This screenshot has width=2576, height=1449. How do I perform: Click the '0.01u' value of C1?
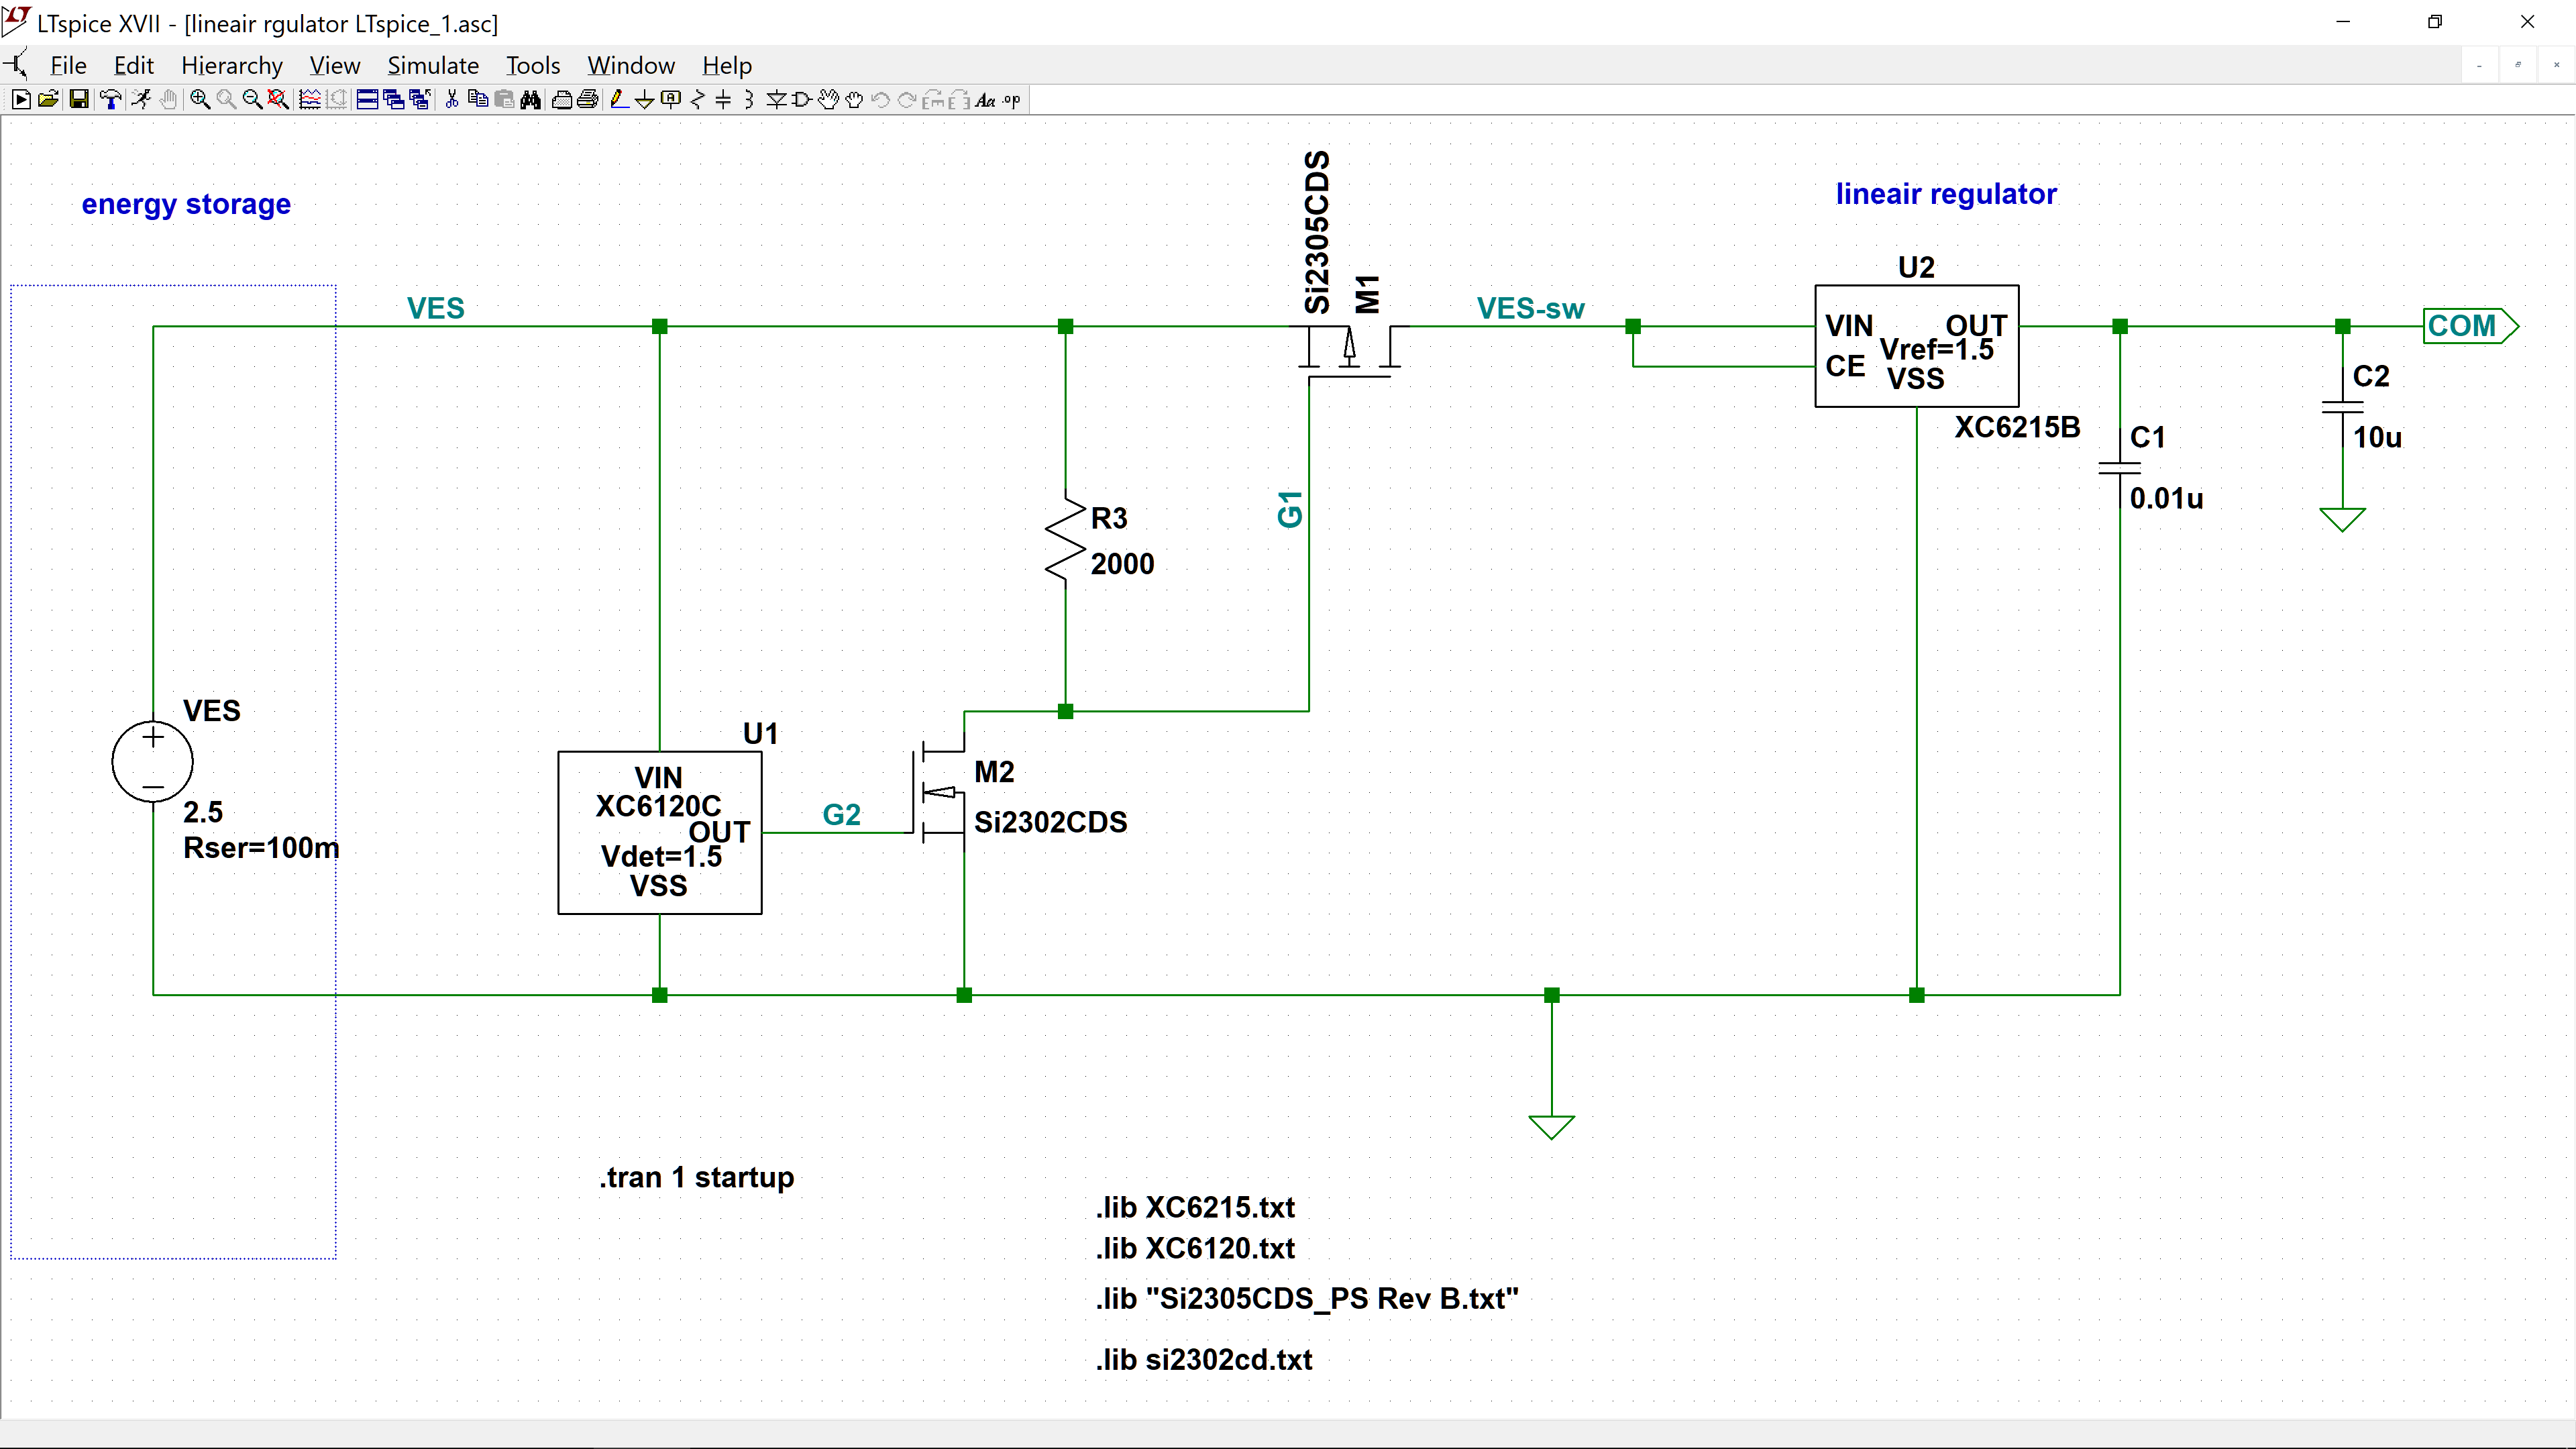(x=2166, y=498)
